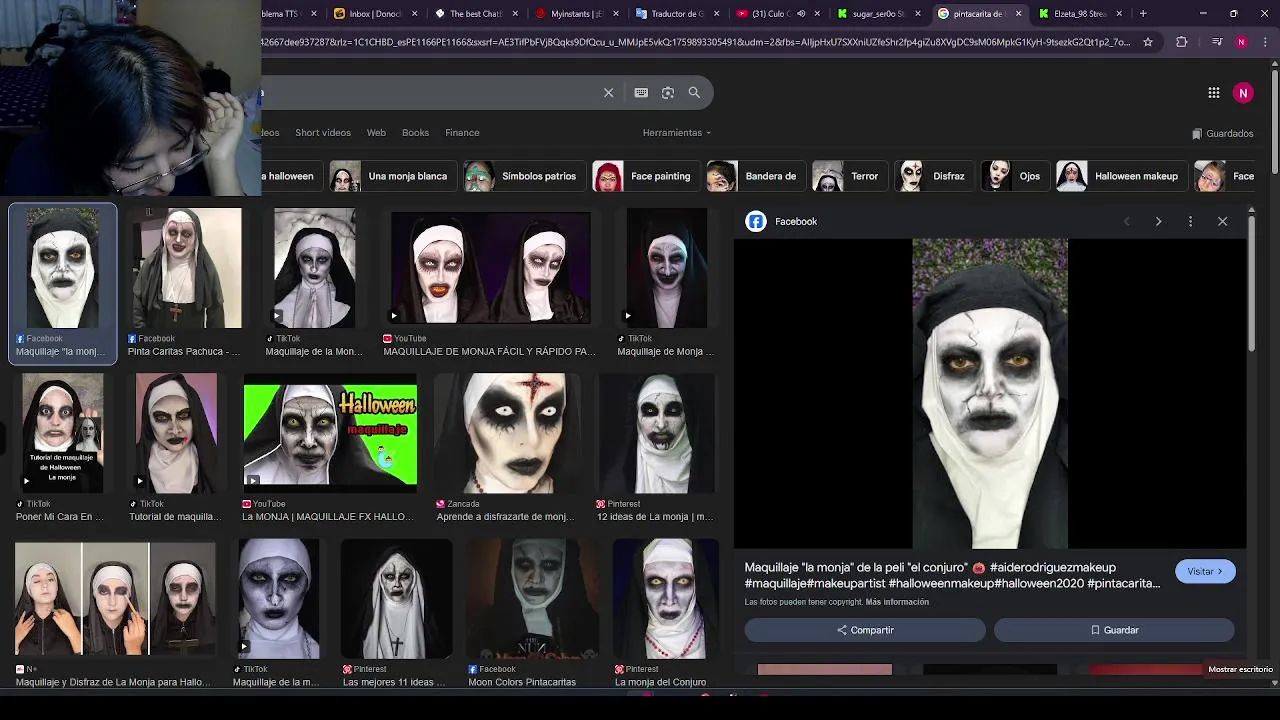Screen dimensions: 1280x720
Task: Switch to the Short videos tab
Action: coord(323,132)
